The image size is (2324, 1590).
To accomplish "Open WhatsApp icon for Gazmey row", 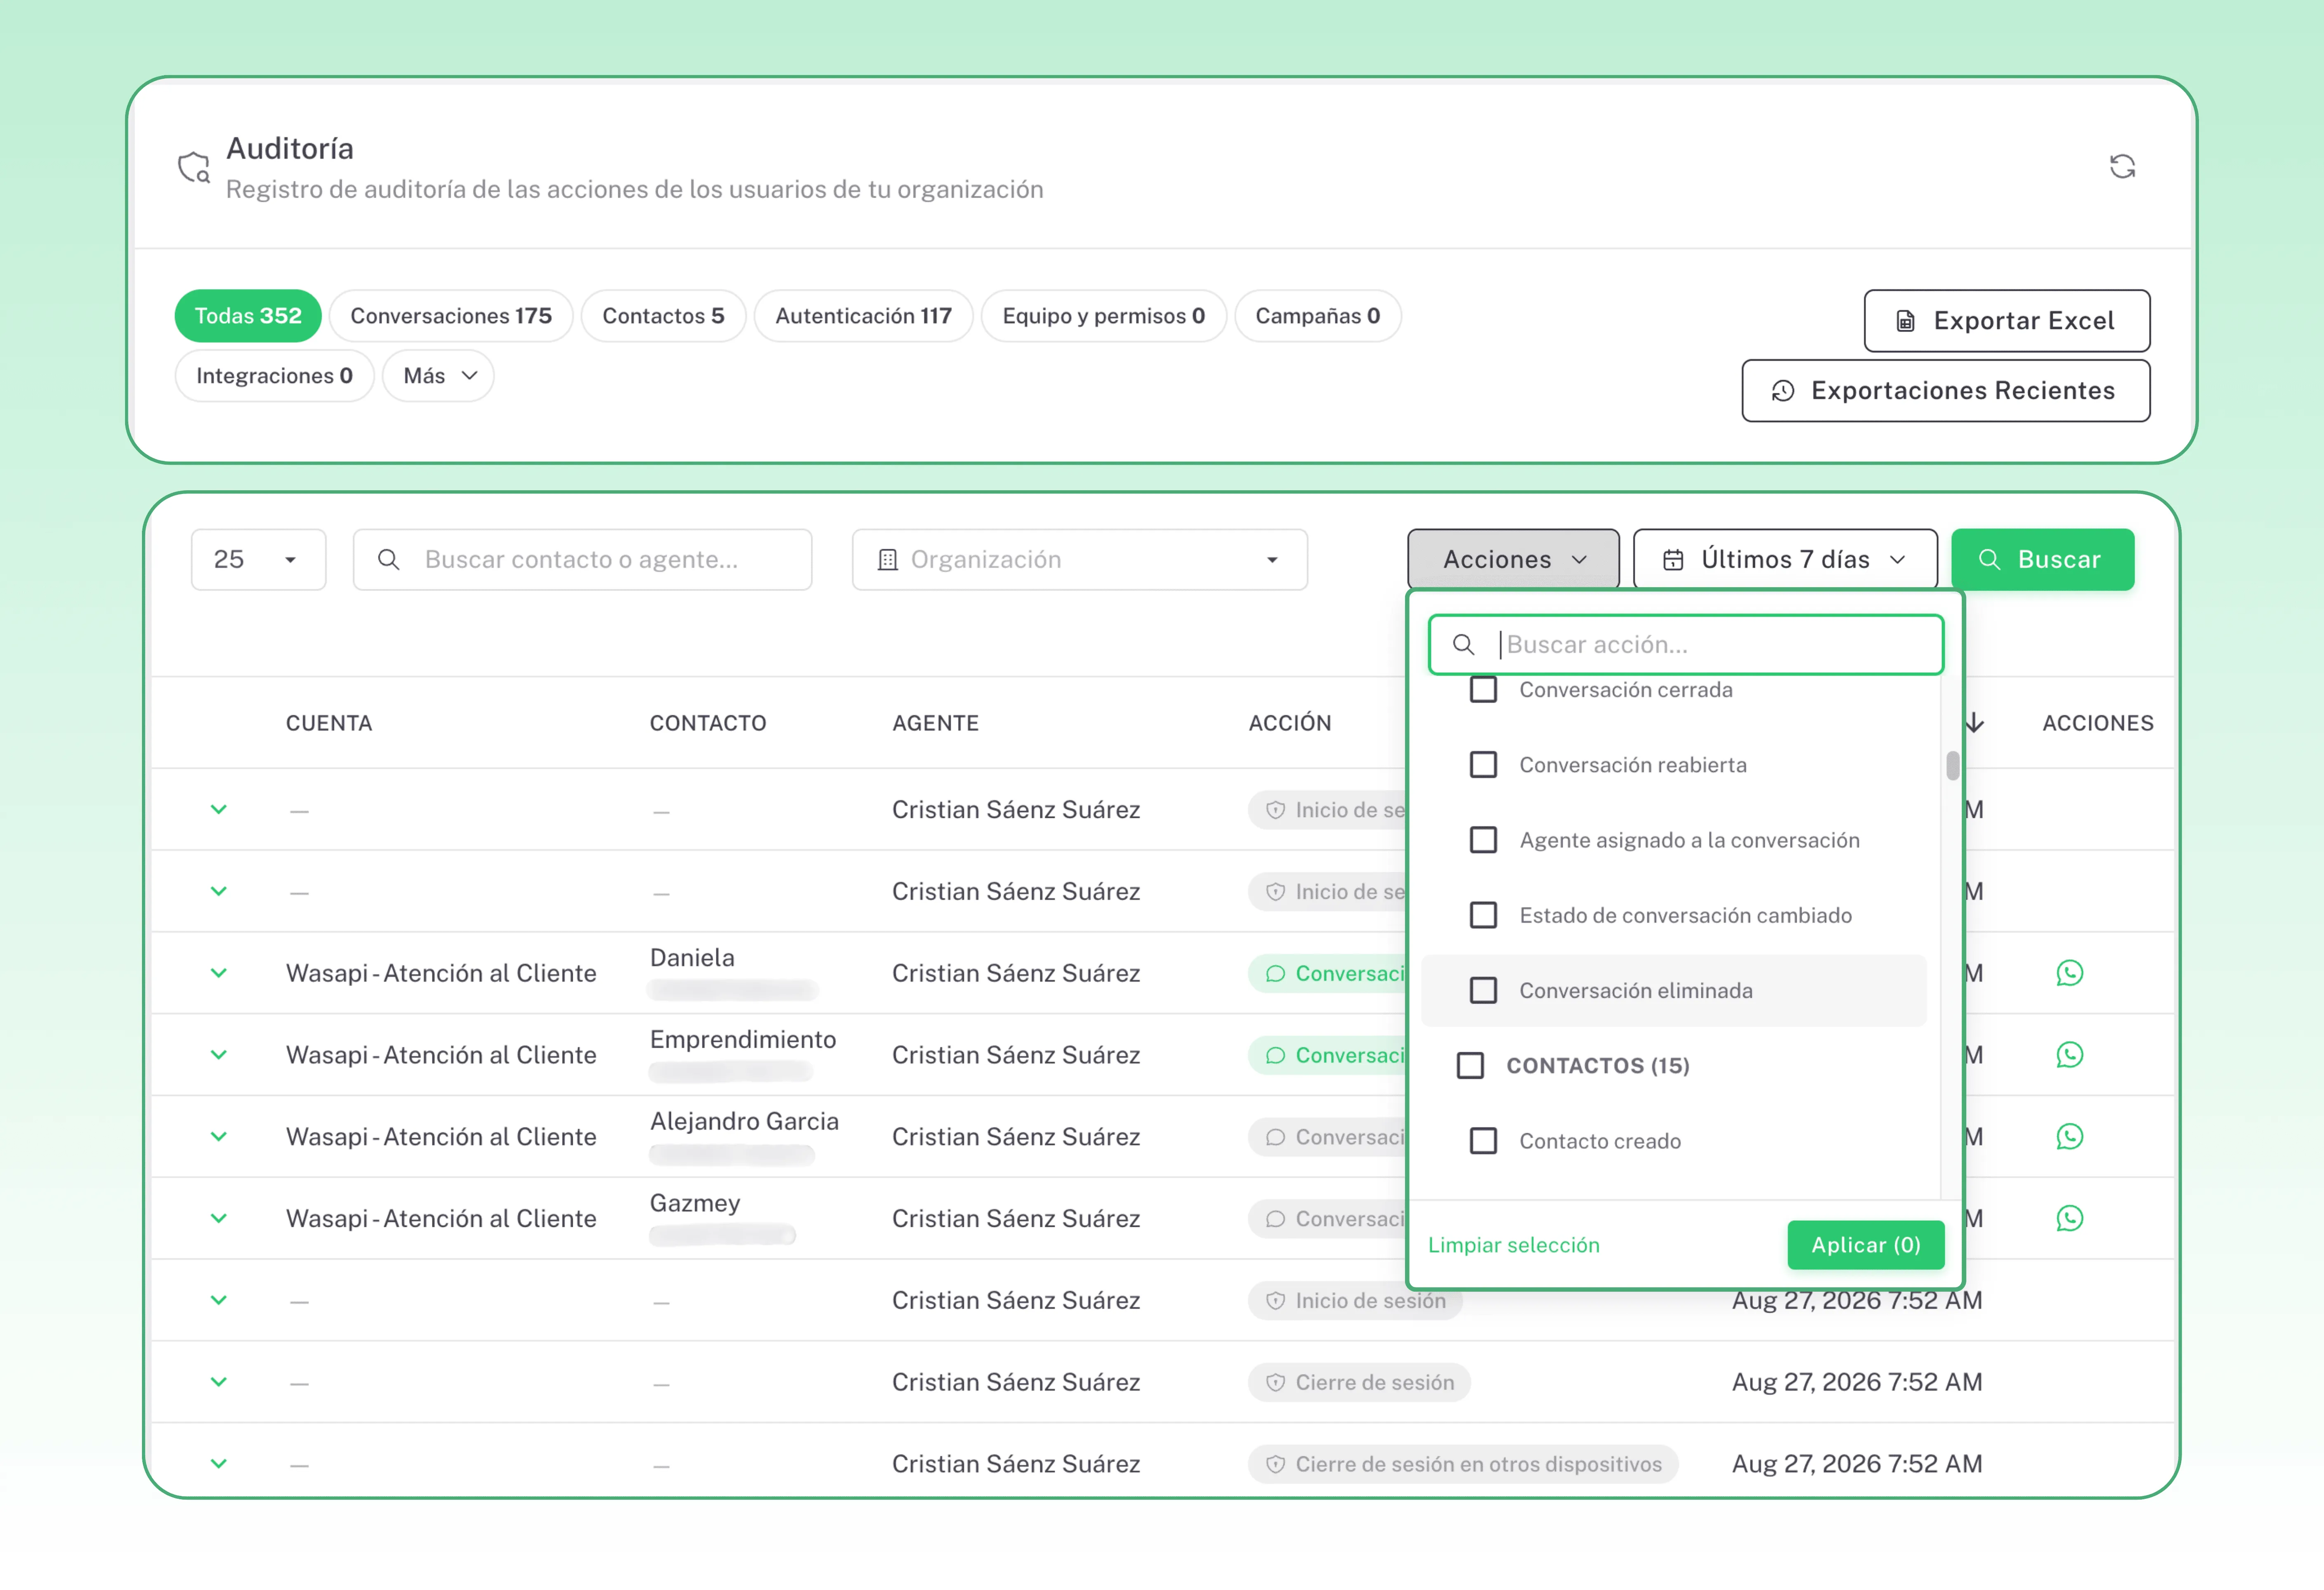I will (2069, 1218).
